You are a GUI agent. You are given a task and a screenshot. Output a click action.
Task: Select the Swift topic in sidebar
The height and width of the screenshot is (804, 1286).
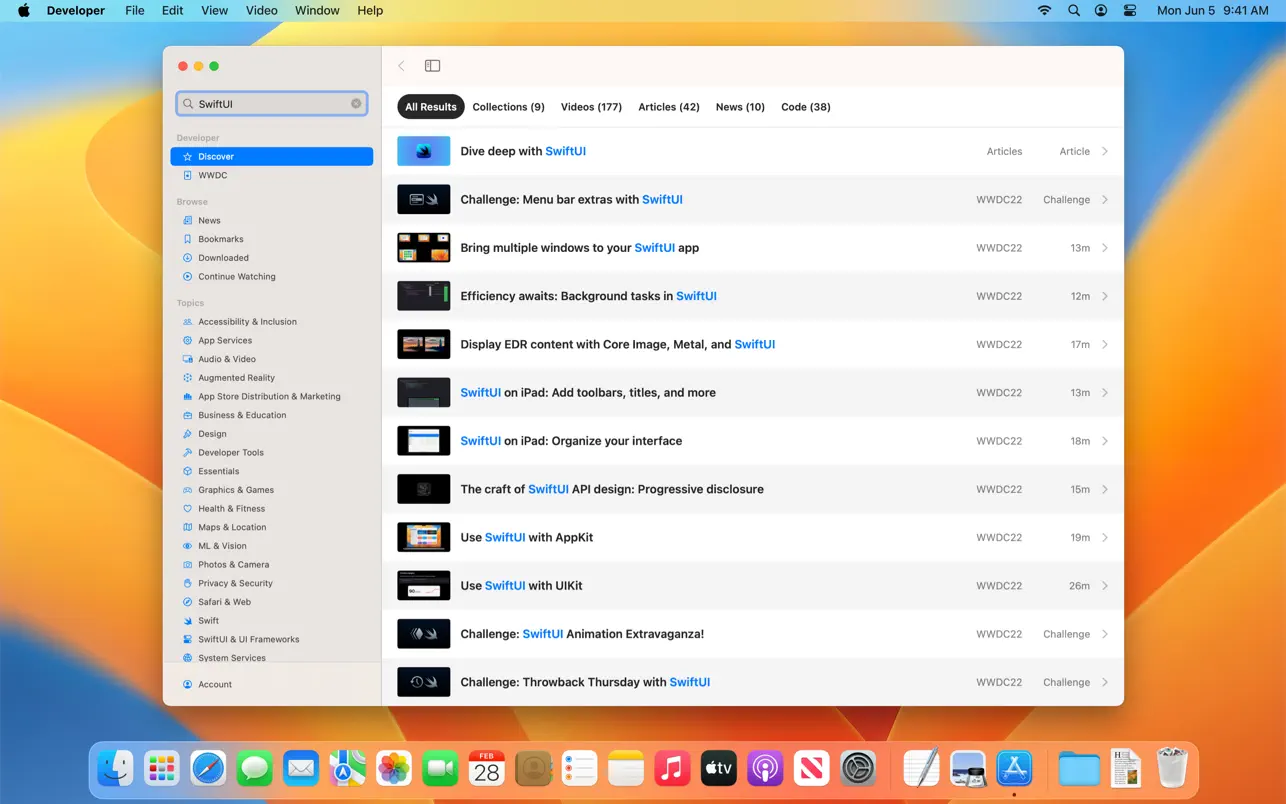pyautogui.click(x=272, y=620)
